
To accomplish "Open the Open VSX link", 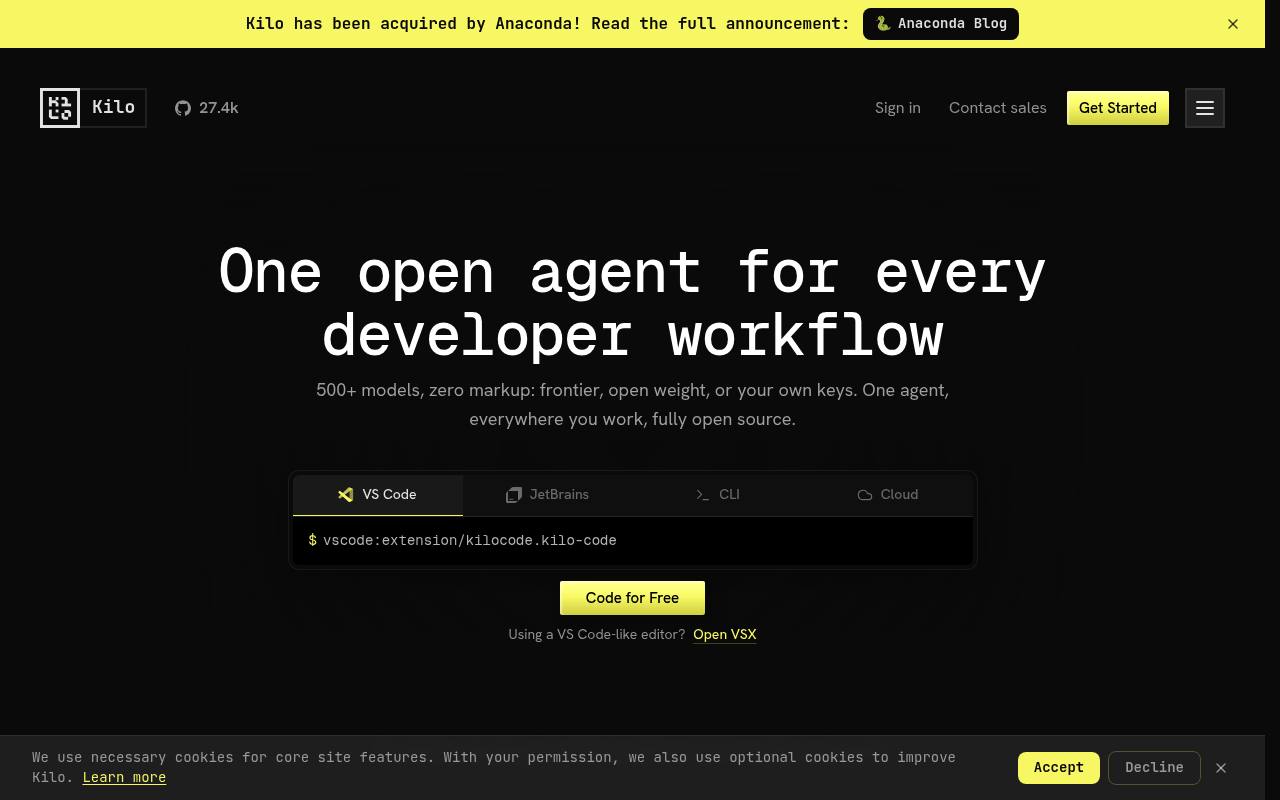I will [725, 635].
